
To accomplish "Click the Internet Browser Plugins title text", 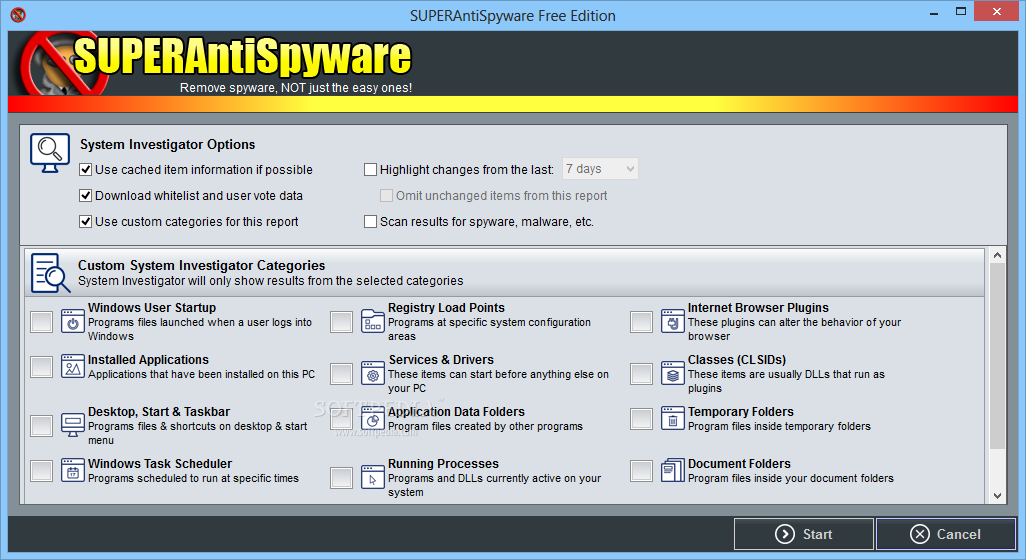I will click(758, 307).
